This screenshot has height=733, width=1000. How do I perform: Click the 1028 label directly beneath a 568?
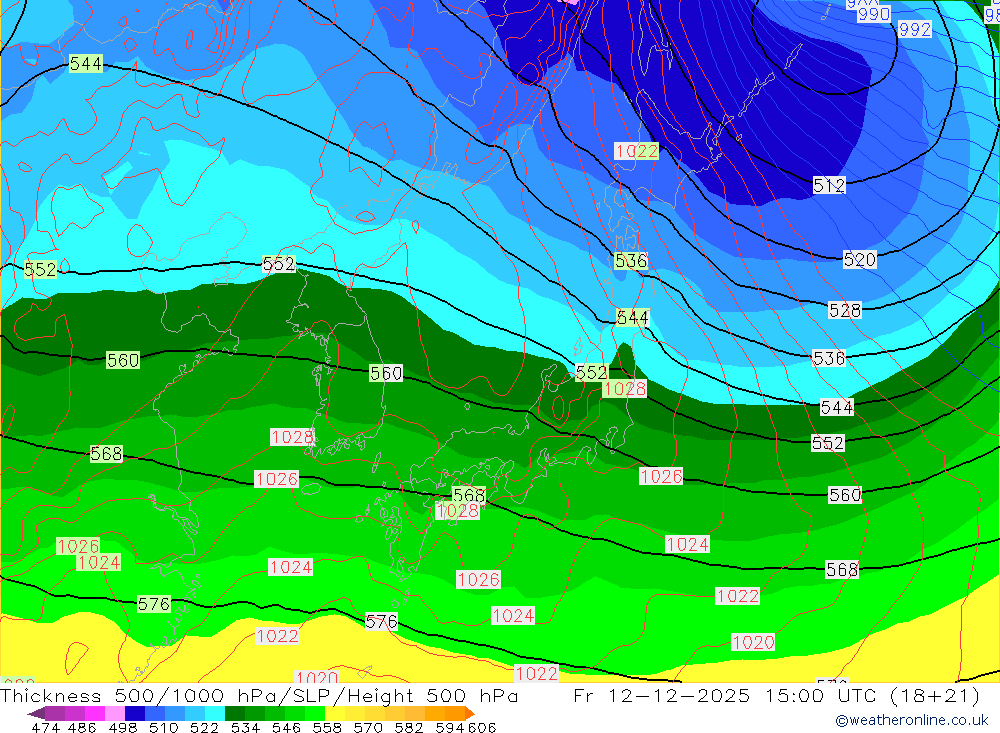457,511
